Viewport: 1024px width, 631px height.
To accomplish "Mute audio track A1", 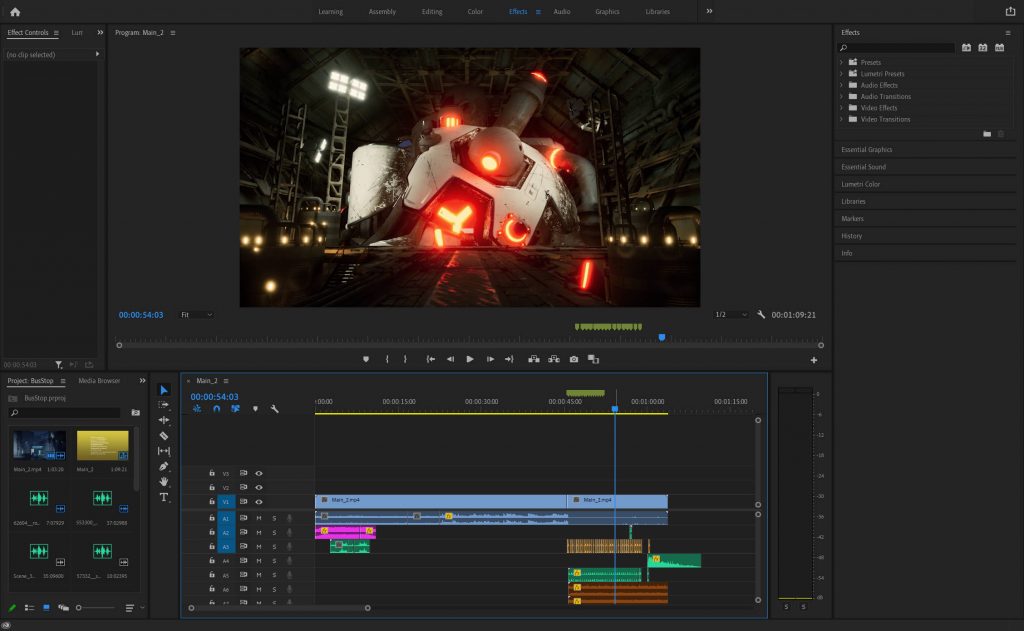I will tap(259, 518).
